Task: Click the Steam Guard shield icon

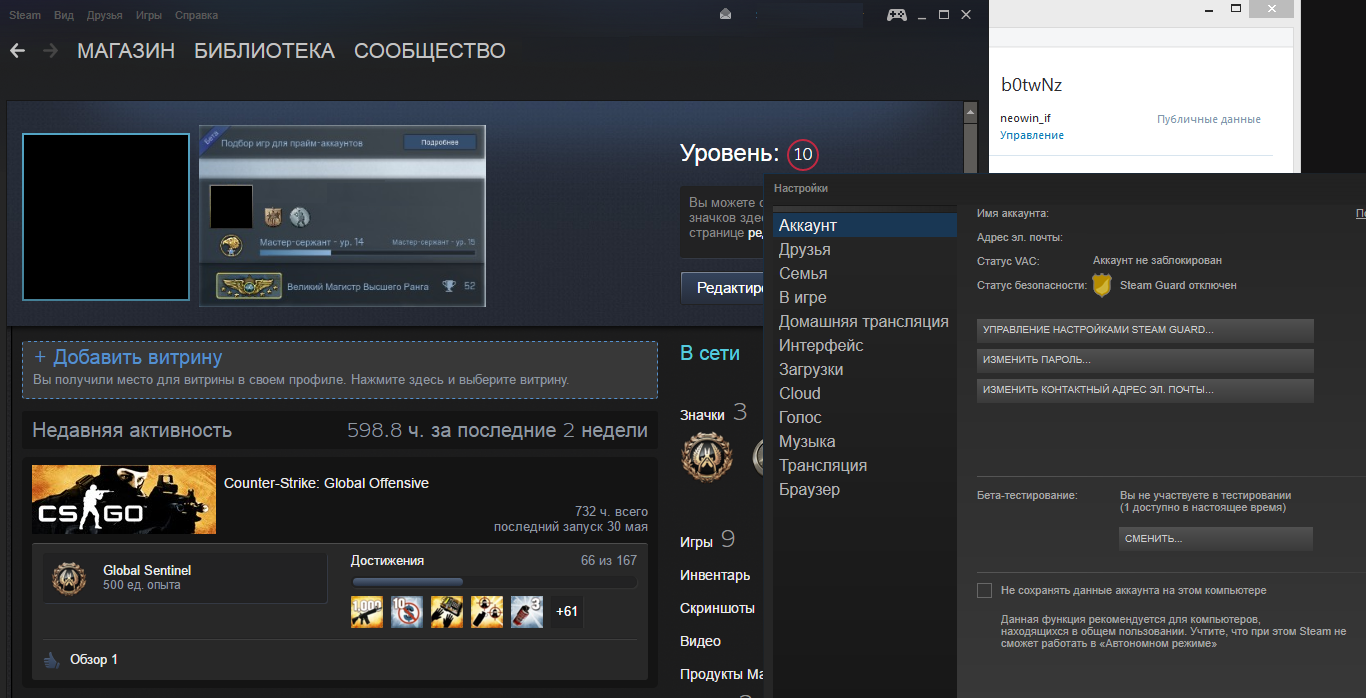Action: [1101, 286]
